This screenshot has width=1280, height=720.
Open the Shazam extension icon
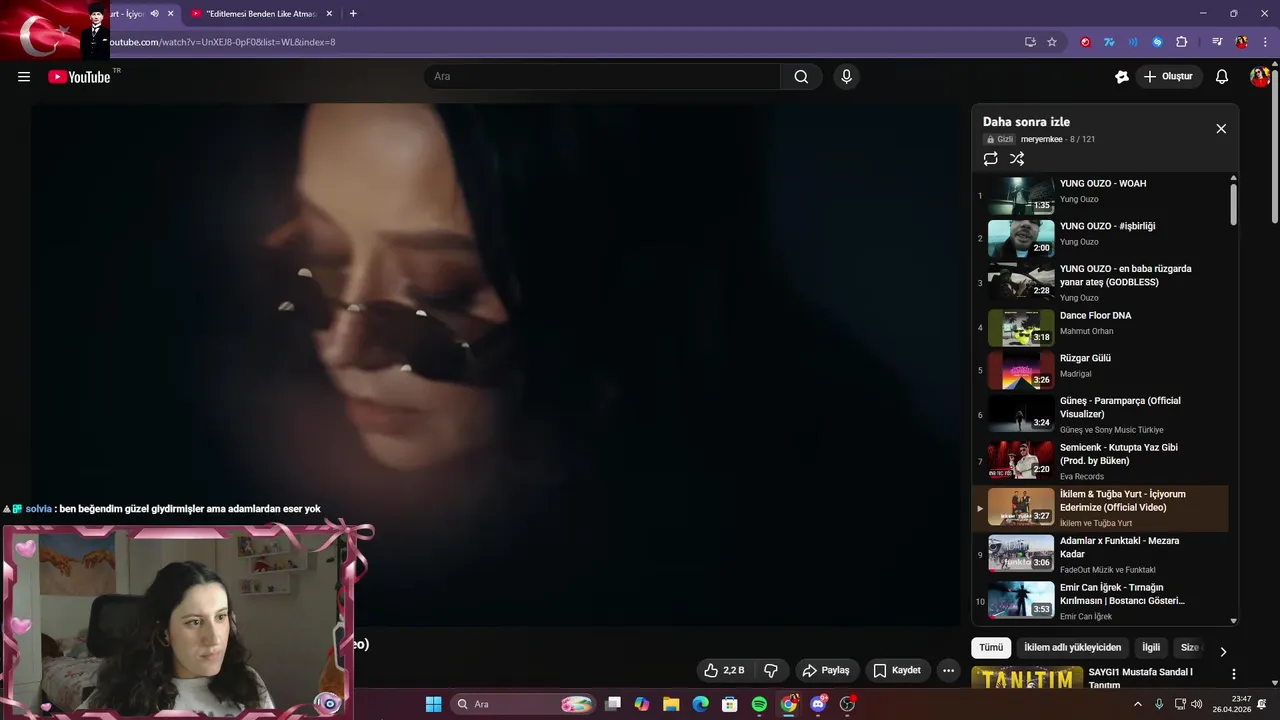pyautogui.click(x=1157, y=42)
